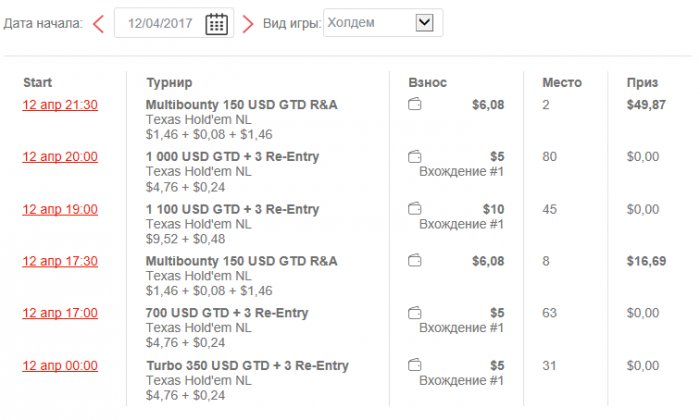700x420 pixels.
Task: Click wallet icon for Multibounty 21:30 tournament
Action: (415, 104)
